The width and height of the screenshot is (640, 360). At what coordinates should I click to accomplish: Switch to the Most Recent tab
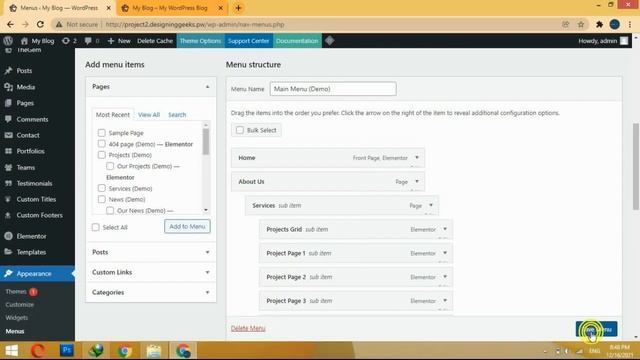coord(113,115)
